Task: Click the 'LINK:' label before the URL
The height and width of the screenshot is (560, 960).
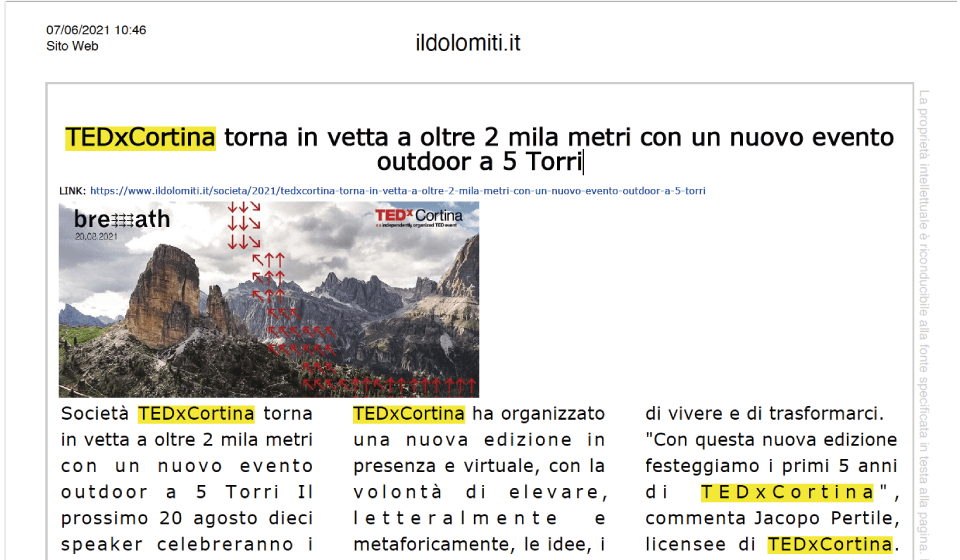Action: [72, 190]
